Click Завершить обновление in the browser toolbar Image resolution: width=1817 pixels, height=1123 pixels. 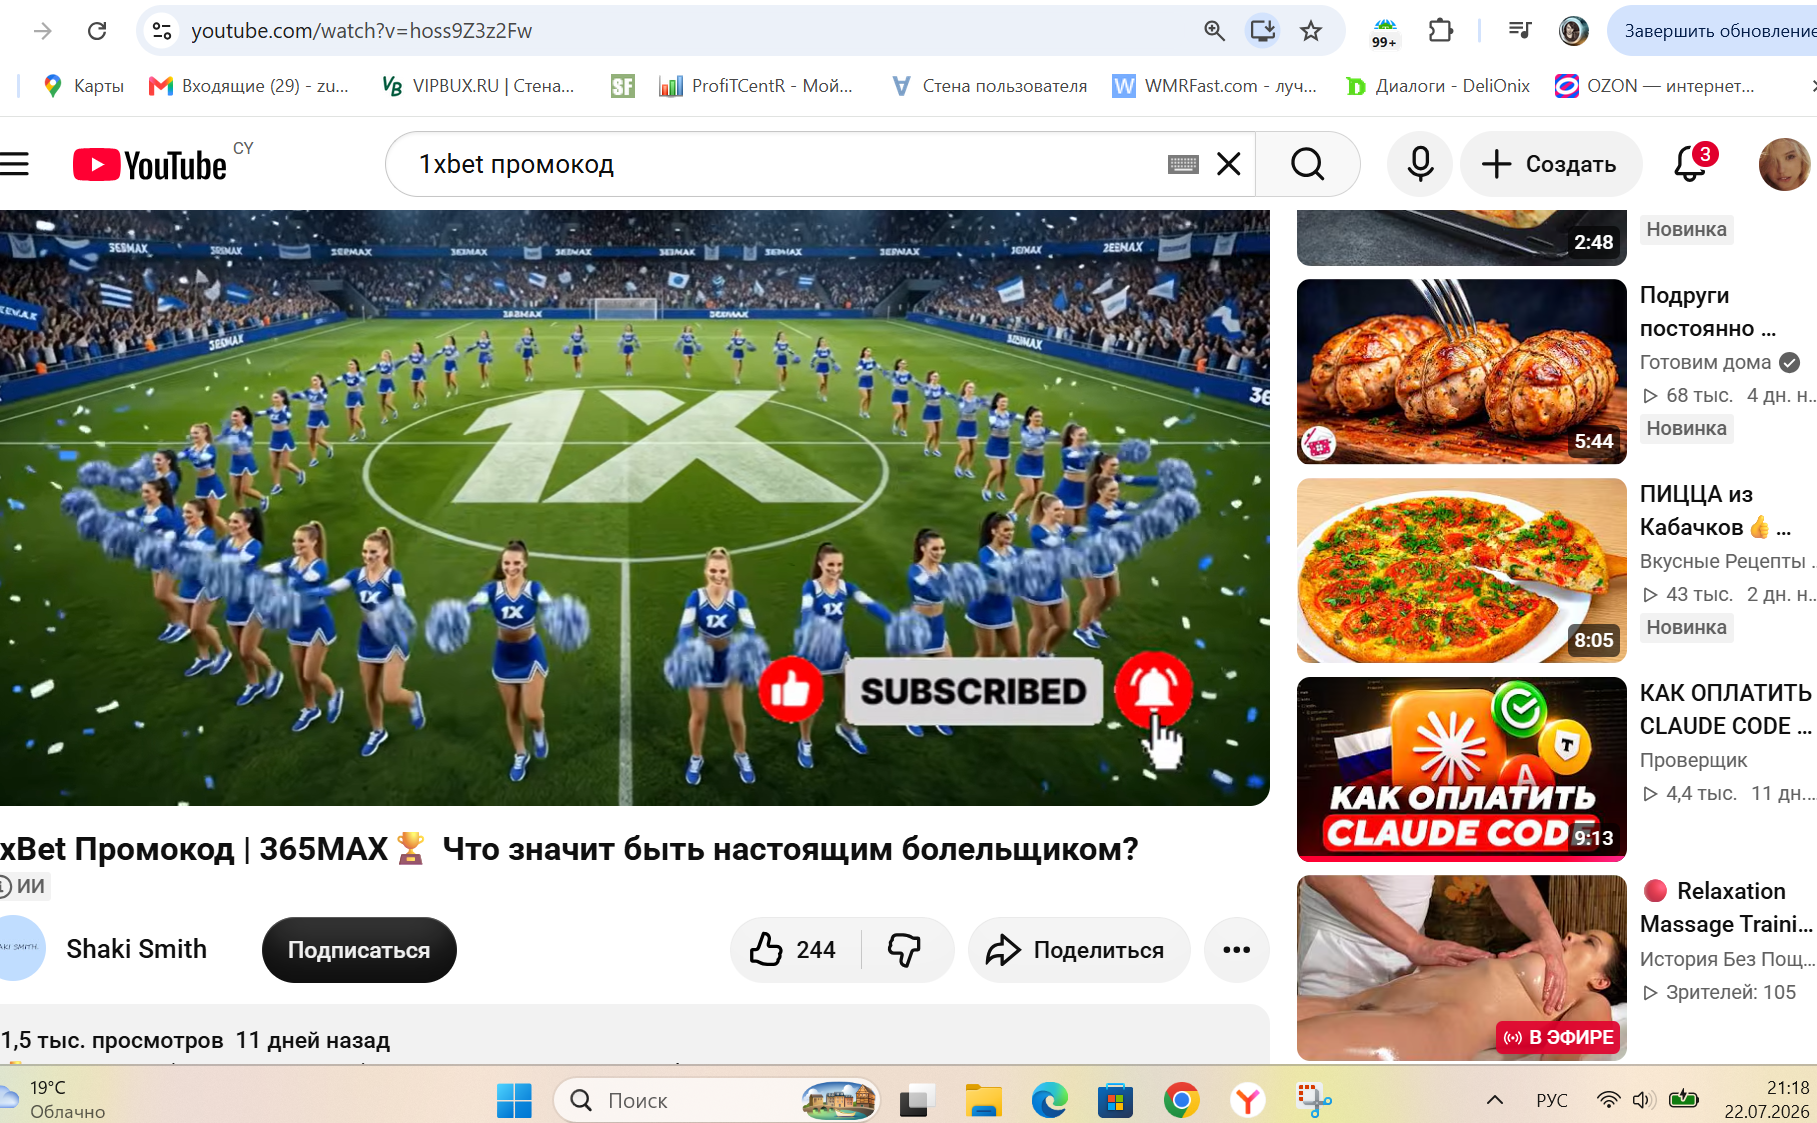click(1715, 31)
